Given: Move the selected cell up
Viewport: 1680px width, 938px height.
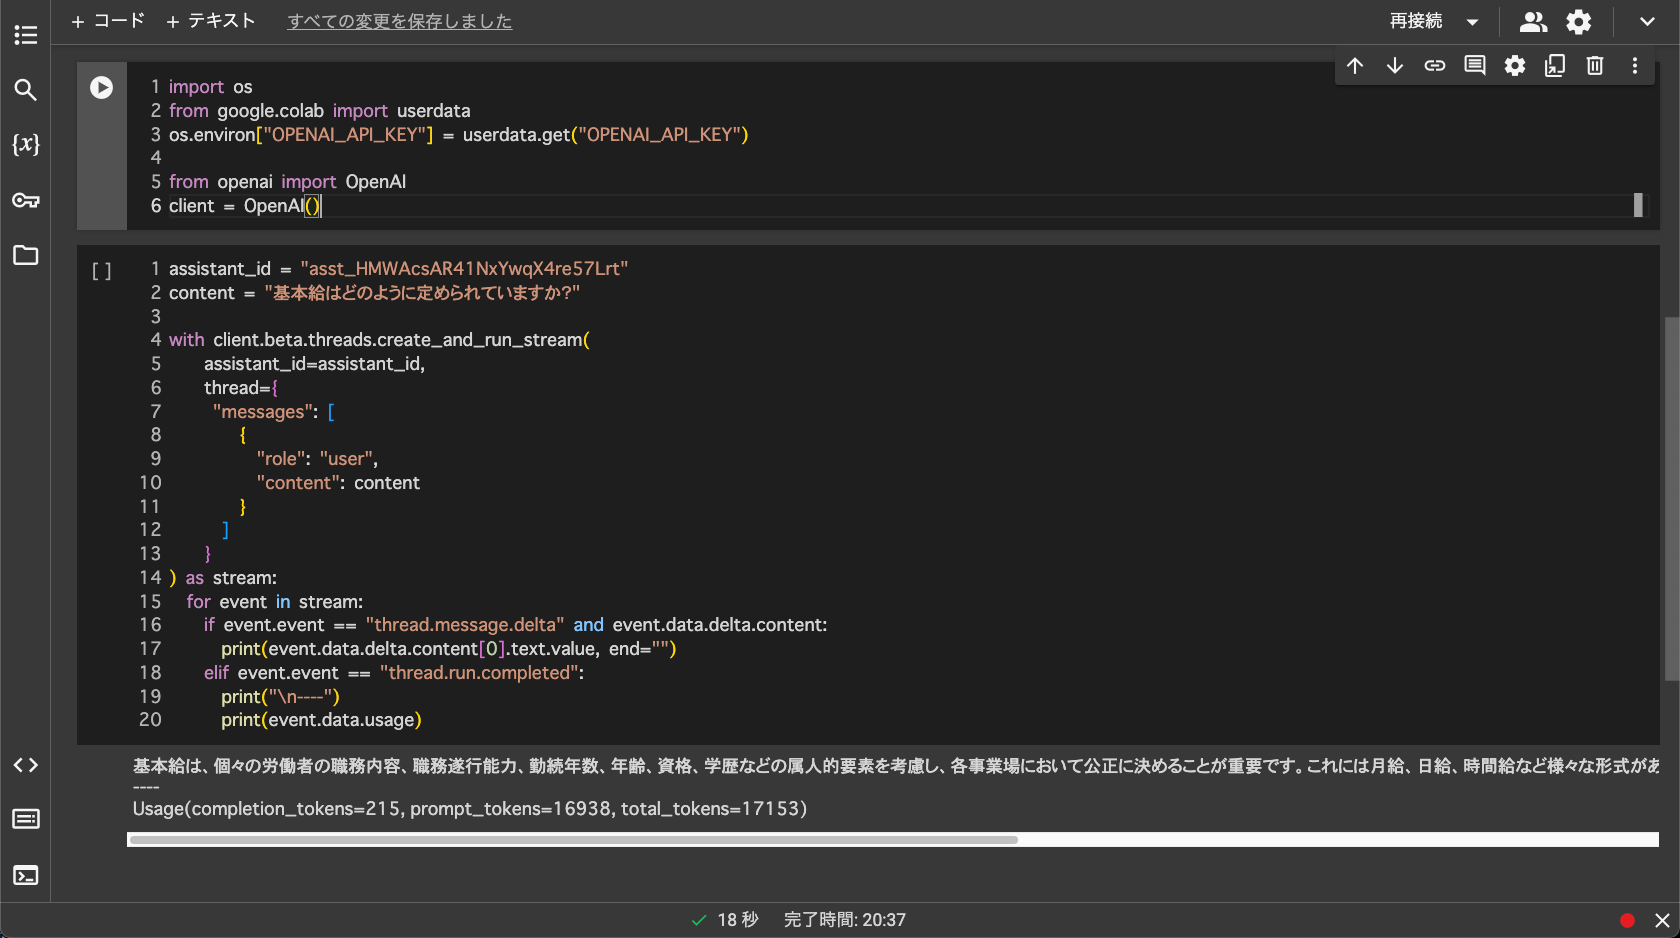Looking at the screenshot, I should 1355,65.
